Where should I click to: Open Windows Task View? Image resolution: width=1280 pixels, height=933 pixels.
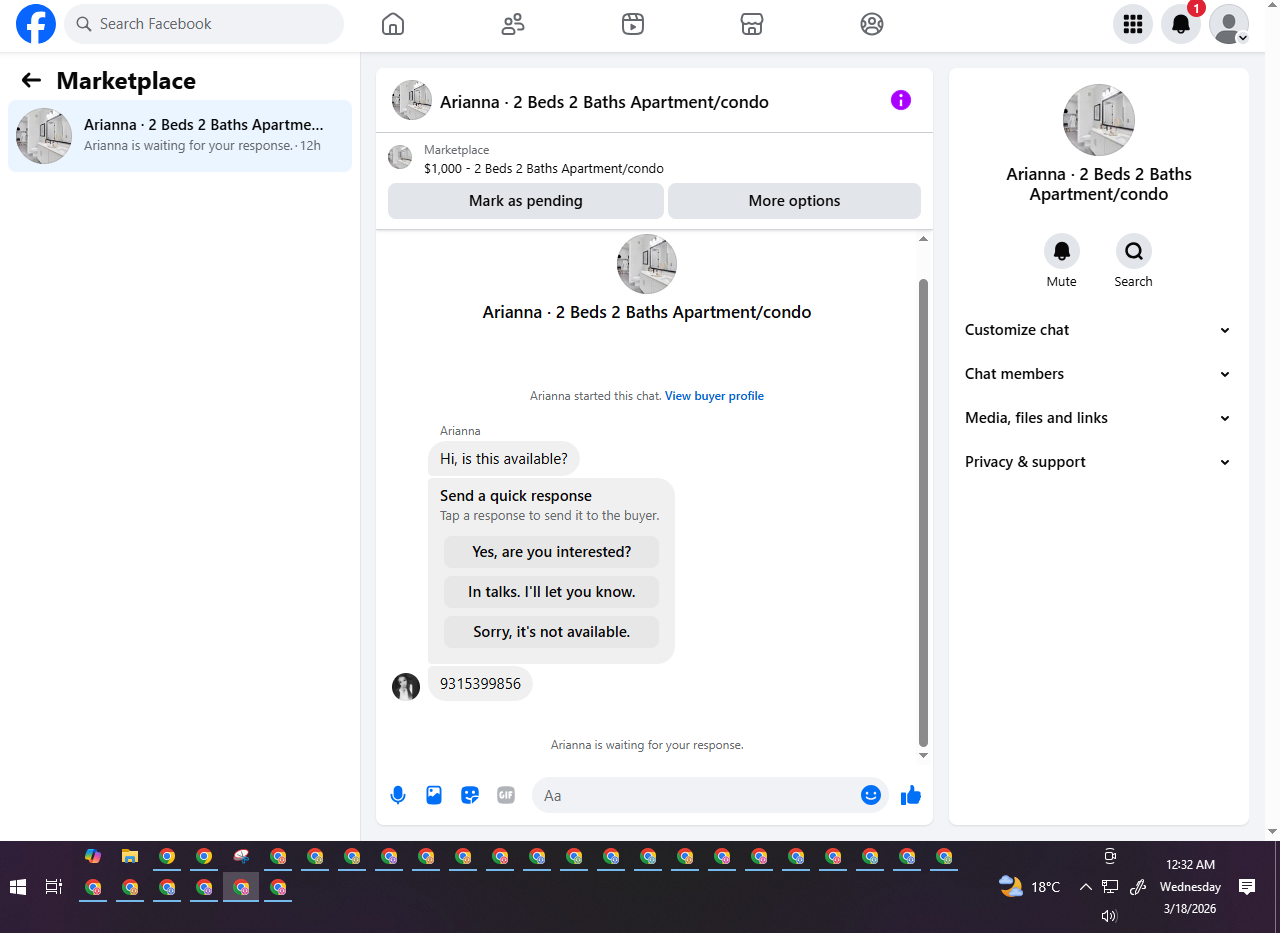(x=54, y=887)
